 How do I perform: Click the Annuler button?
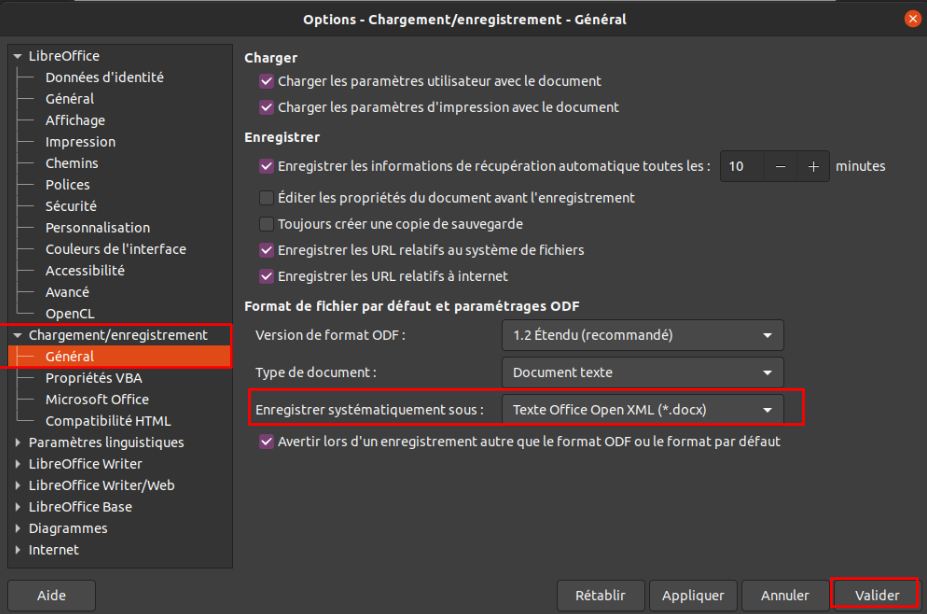pos(785,595)
